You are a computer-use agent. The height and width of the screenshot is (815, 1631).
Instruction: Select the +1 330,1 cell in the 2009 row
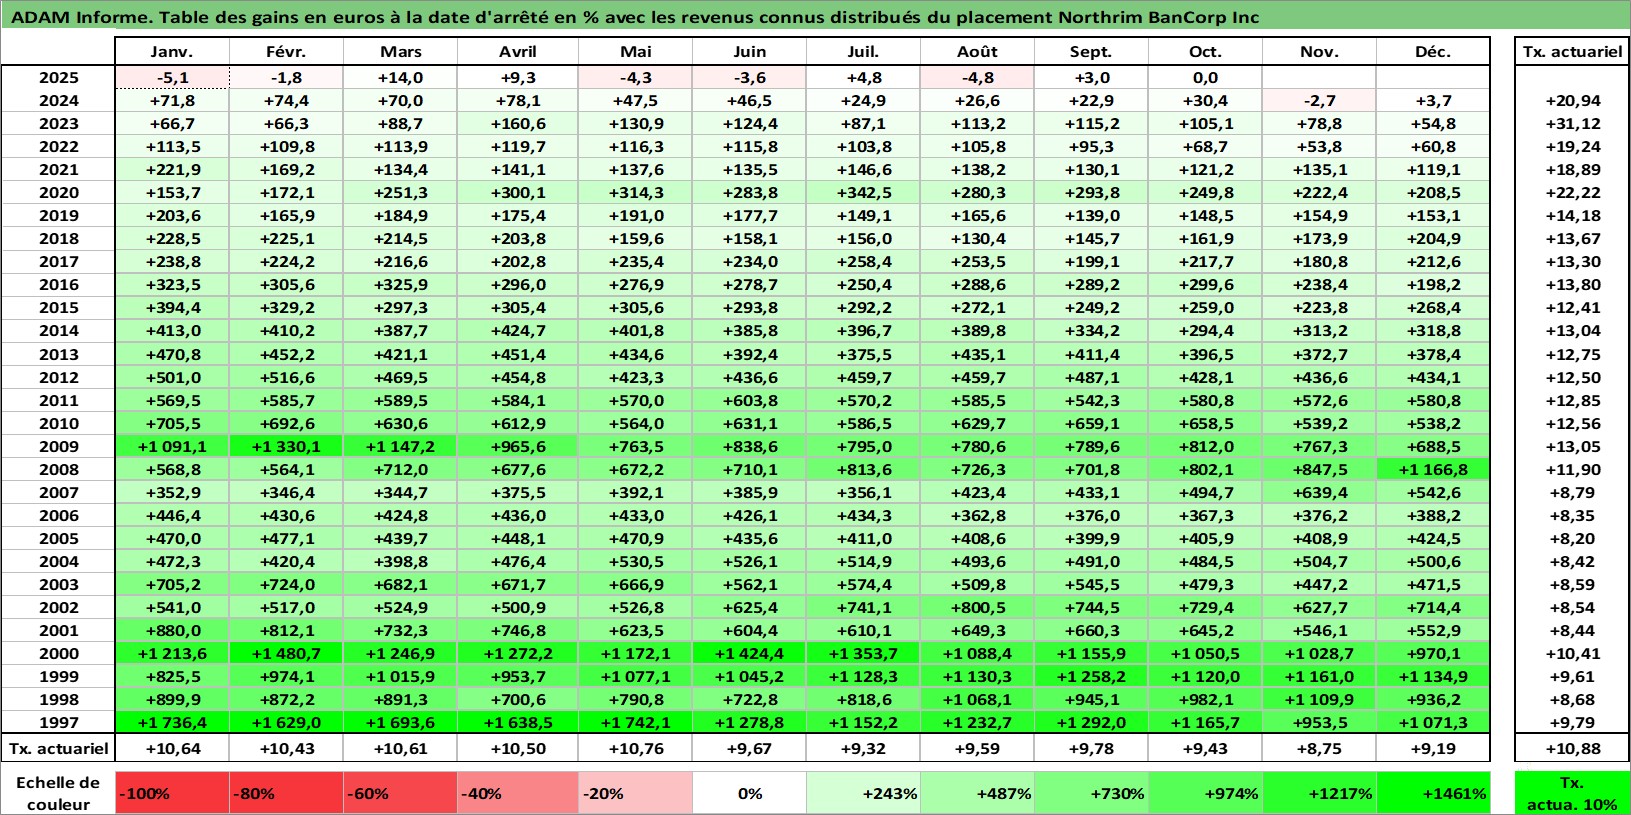coord(286,446)
